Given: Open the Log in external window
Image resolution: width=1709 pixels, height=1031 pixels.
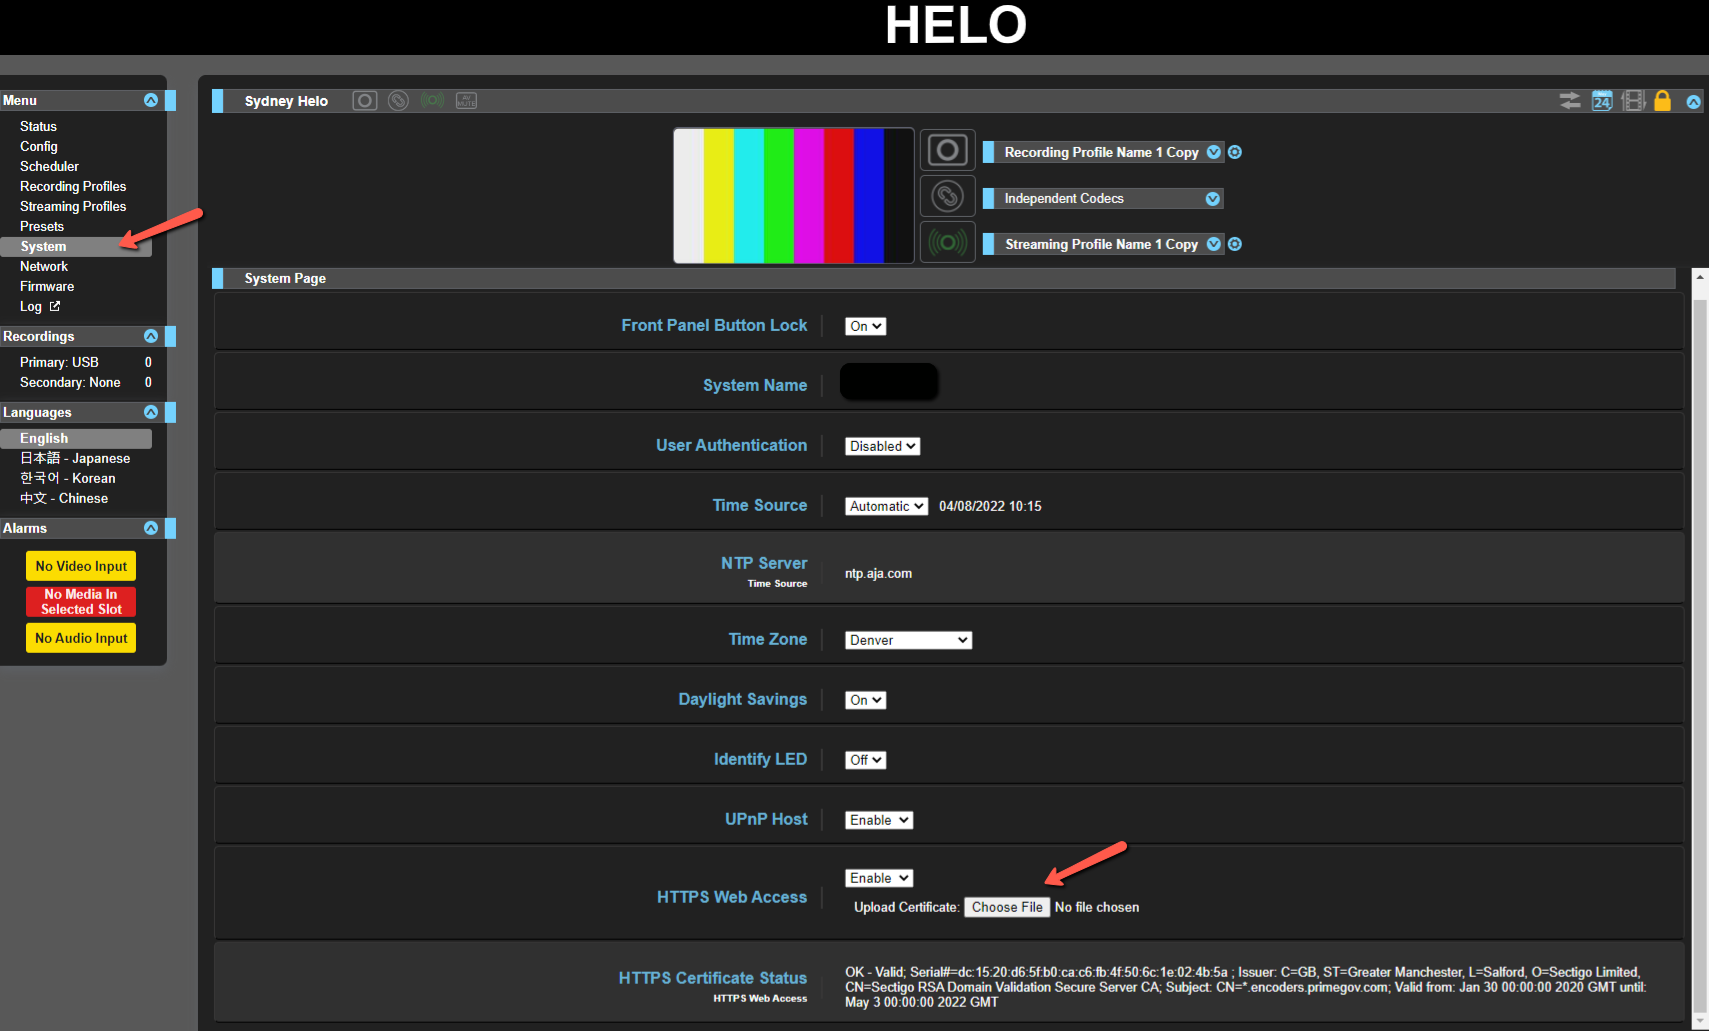Looking at the screenshot, I should click(31, 306).
